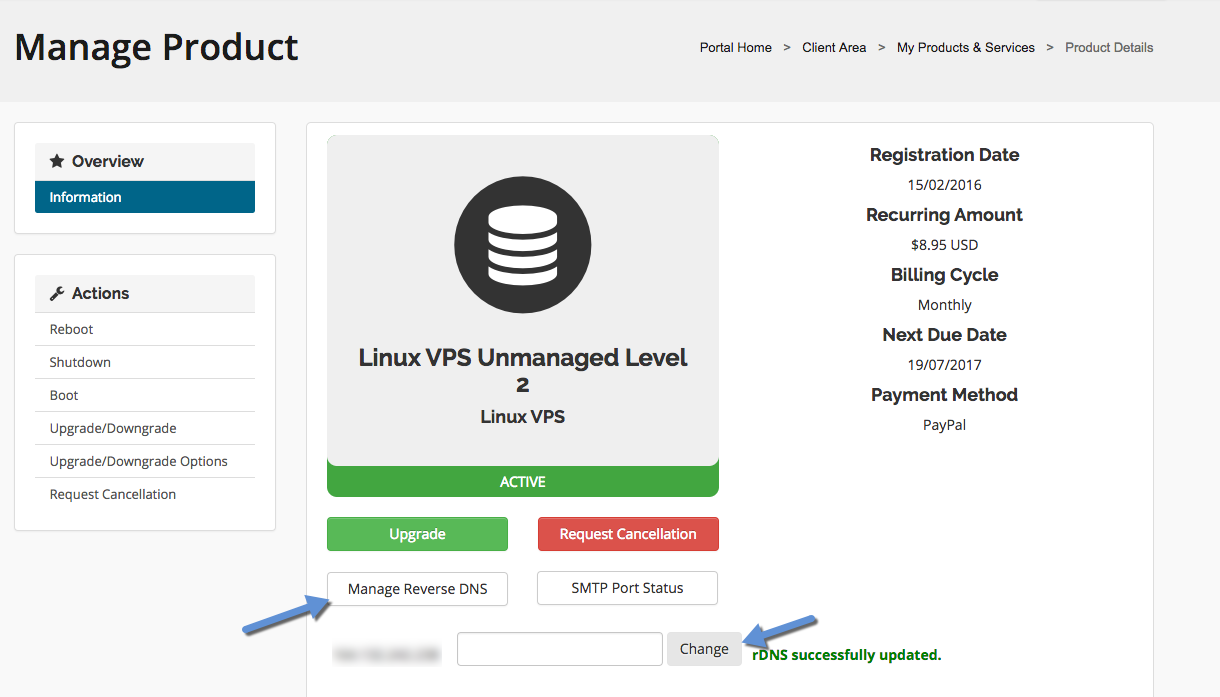Select Reboot from the Actions list

click(72, 329)
